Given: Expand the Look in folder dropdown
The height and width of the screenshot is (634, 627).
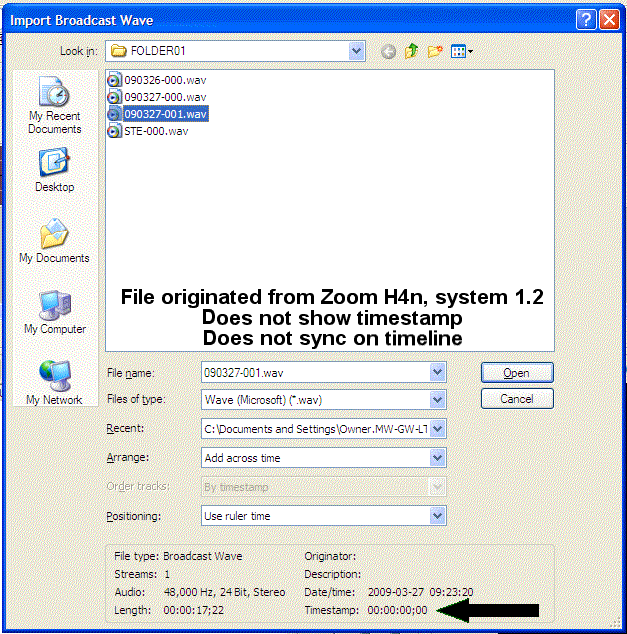Looking at the screenshot, I should 357,50.
